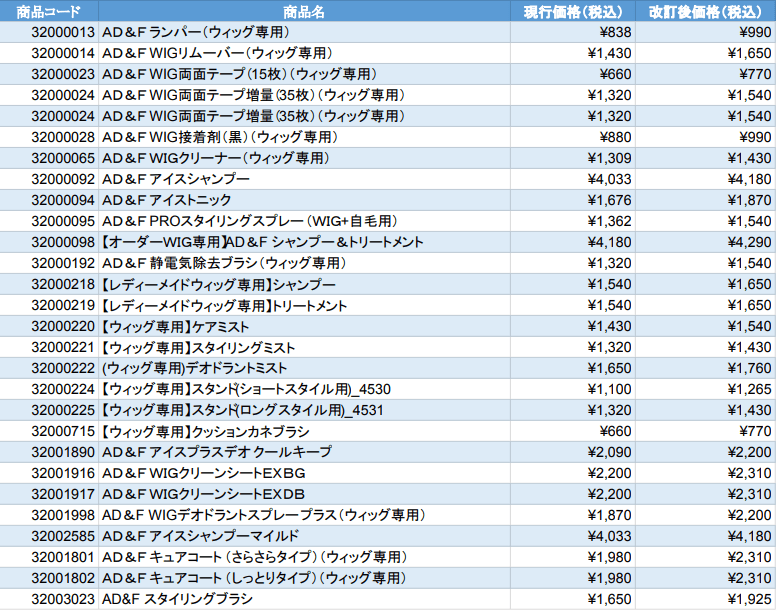Select product code 32000014

click(49, 53)
